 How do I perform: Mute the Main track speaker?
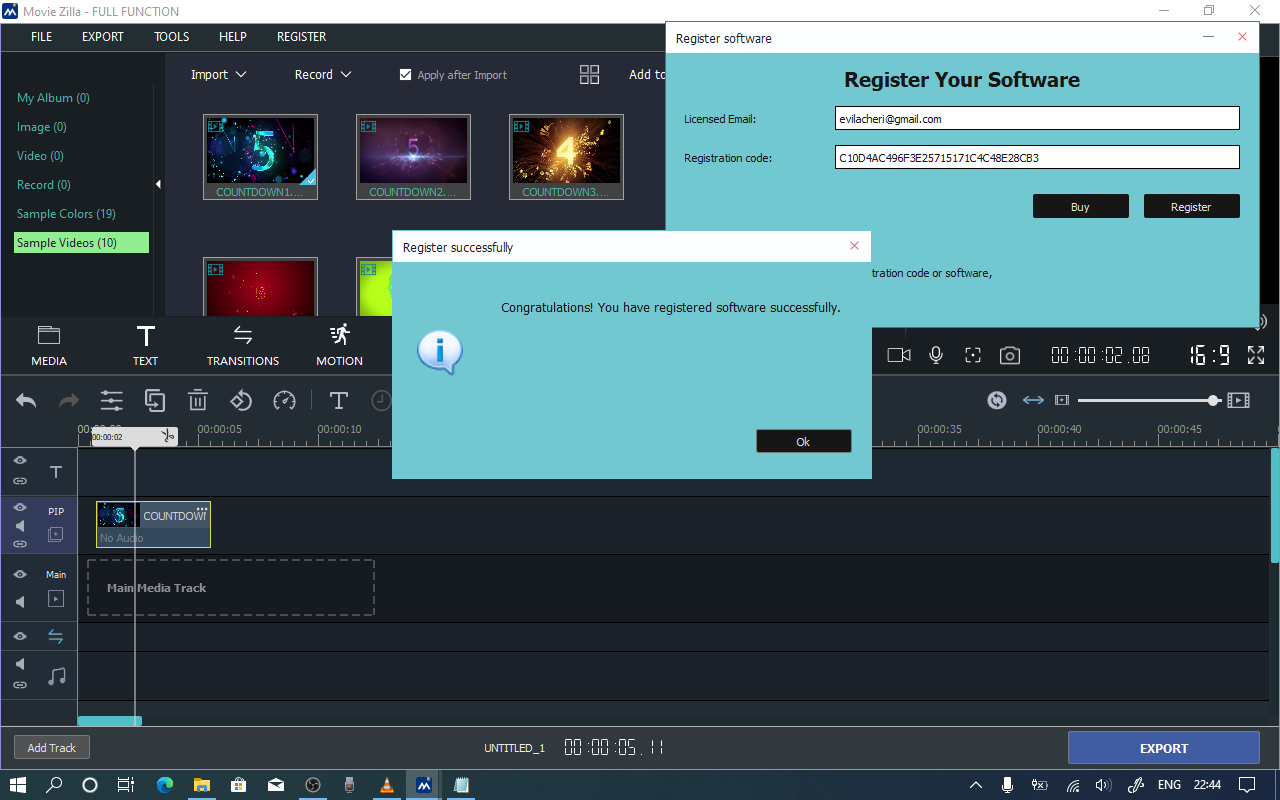20,602
